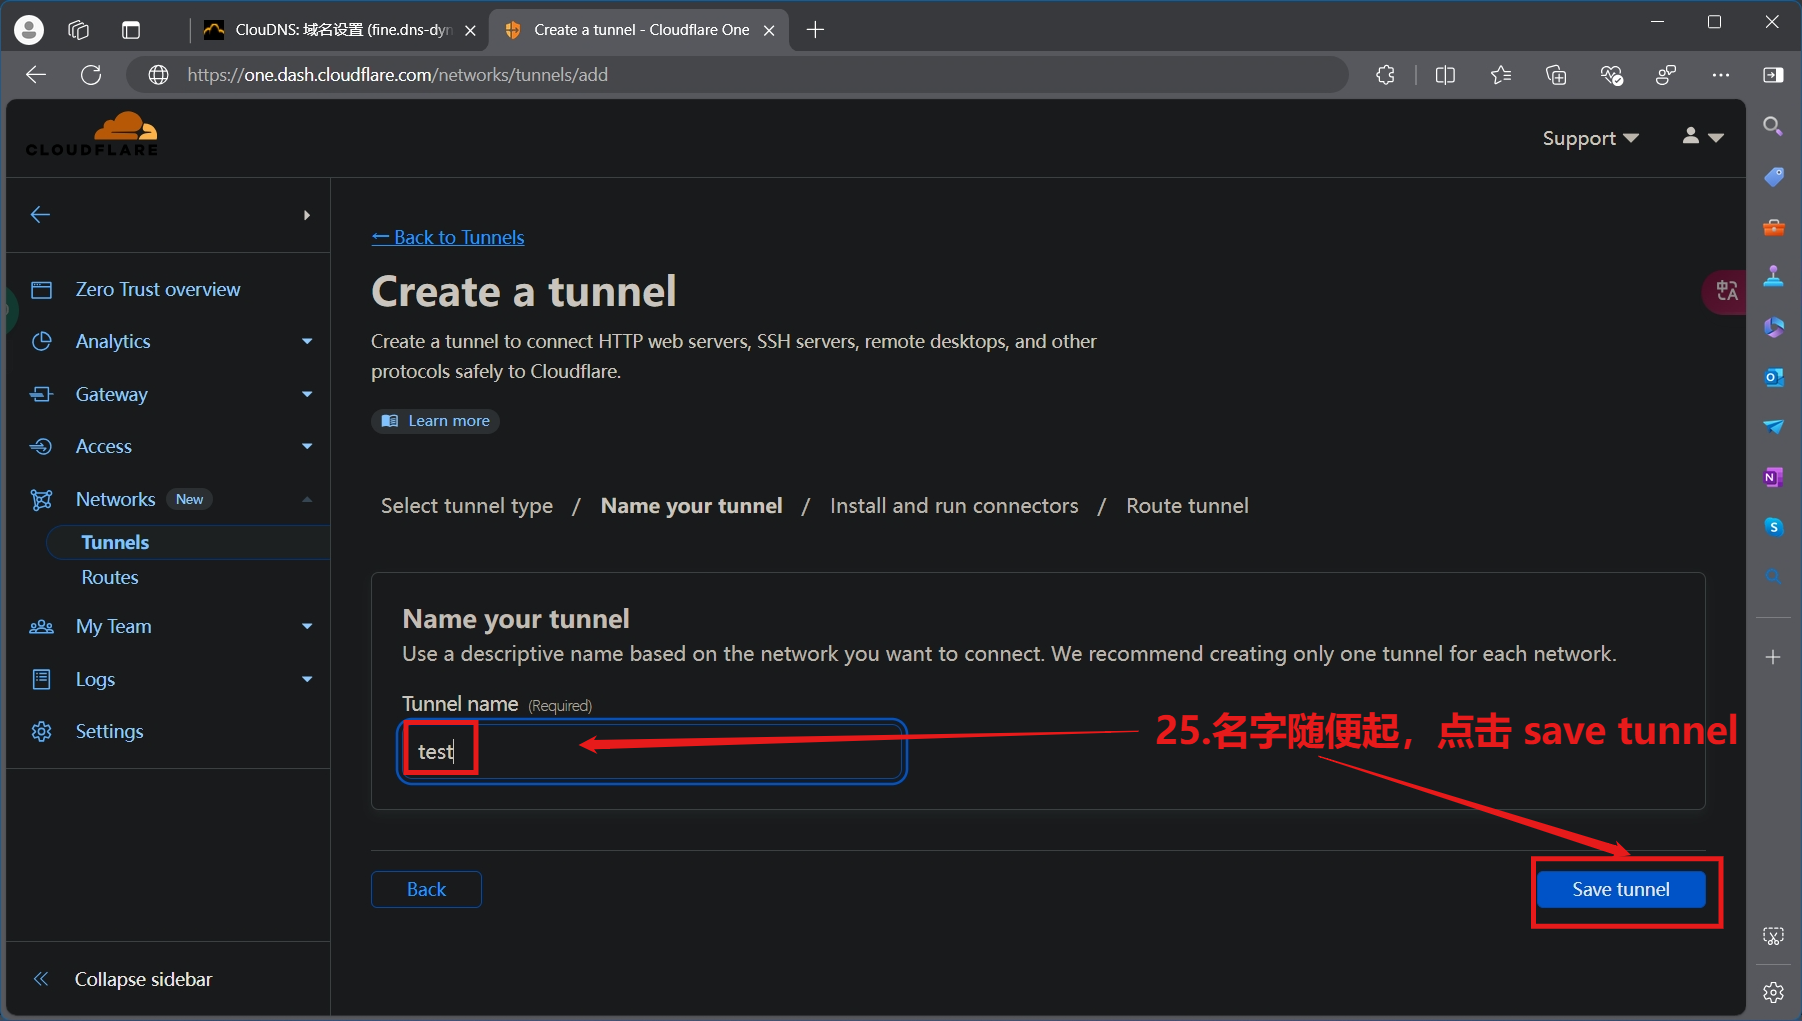Click the Analytics pie chart icon
The image size is (1802, 1021).
click(x=41, y=342)
